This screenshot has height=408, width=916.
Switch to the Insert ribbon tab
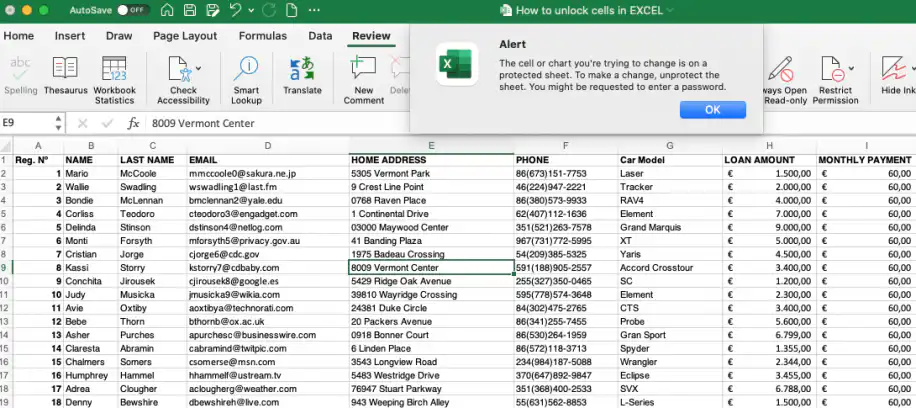tap(70, 36)
